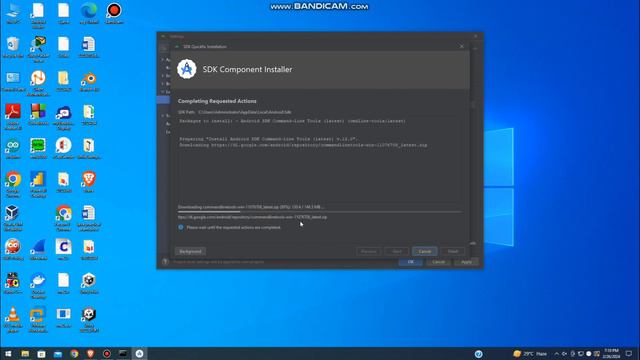This screenshot has width=640, height=360.
Task: Switch to Bandicam taskbar icon
Action: 107,353
